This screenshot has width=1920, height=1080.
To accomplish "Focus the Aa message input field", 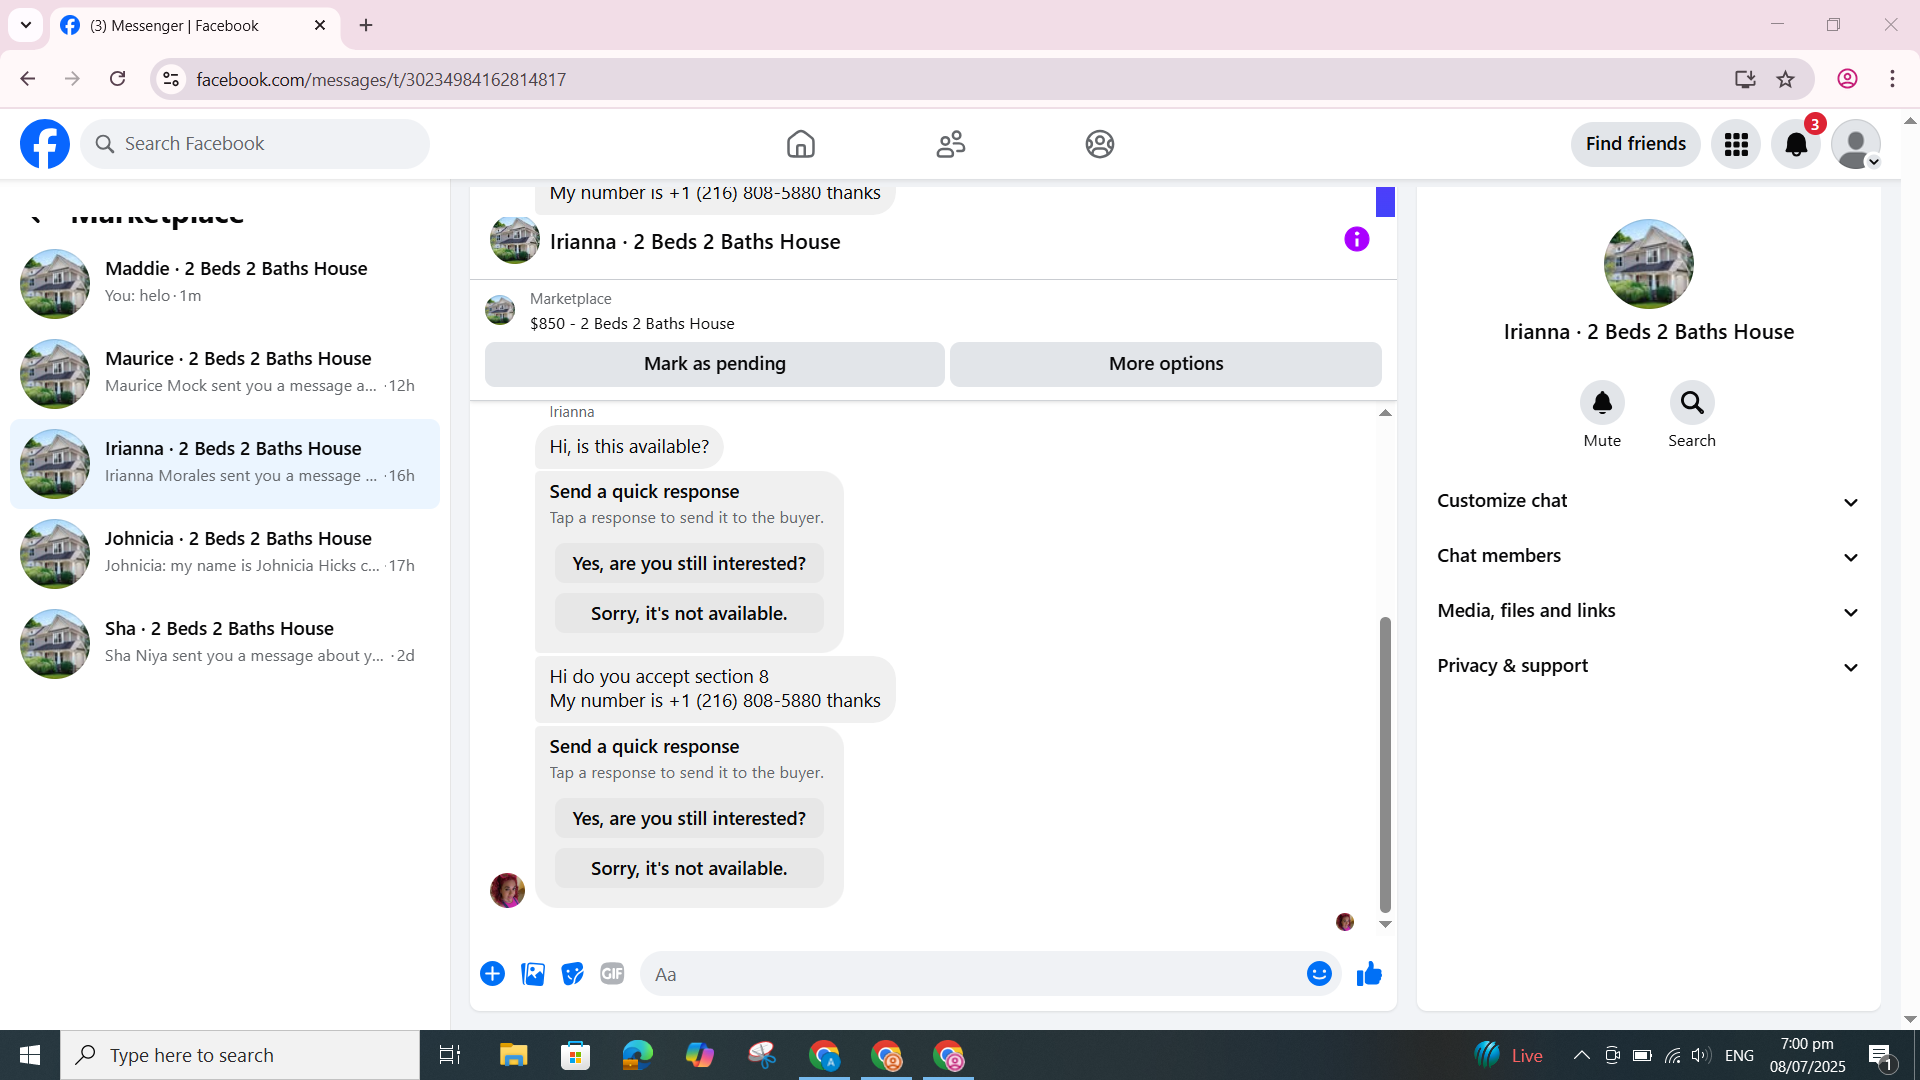I will click(970, 974).
